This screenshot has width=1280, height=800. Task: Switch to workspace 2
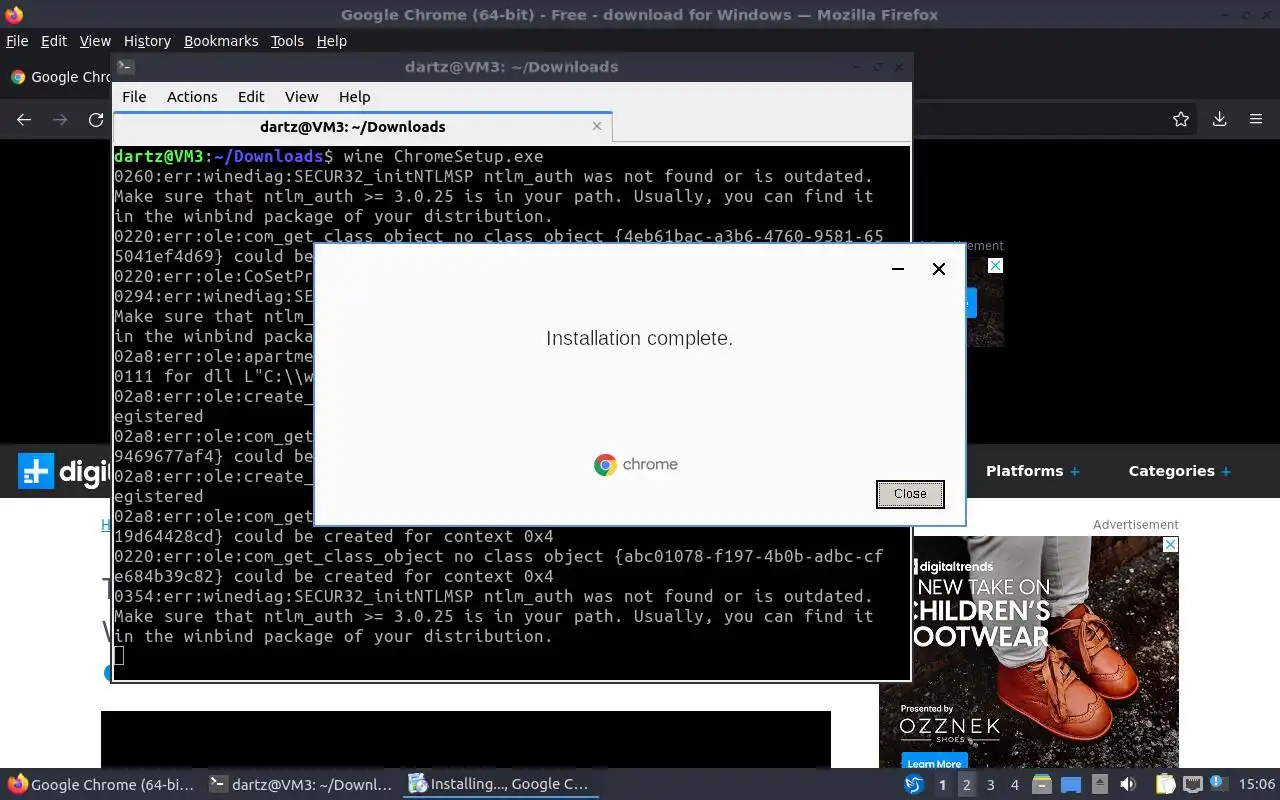pyautogui.click(x=966, y=785)
